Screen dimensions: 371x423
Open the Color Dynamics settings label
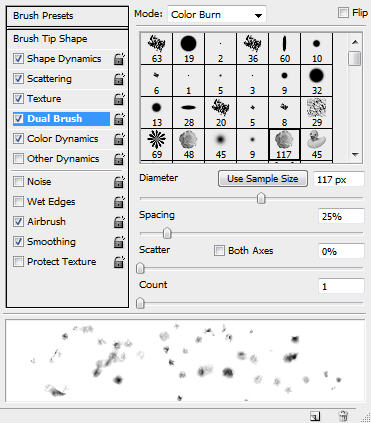[x=63, y=139]
